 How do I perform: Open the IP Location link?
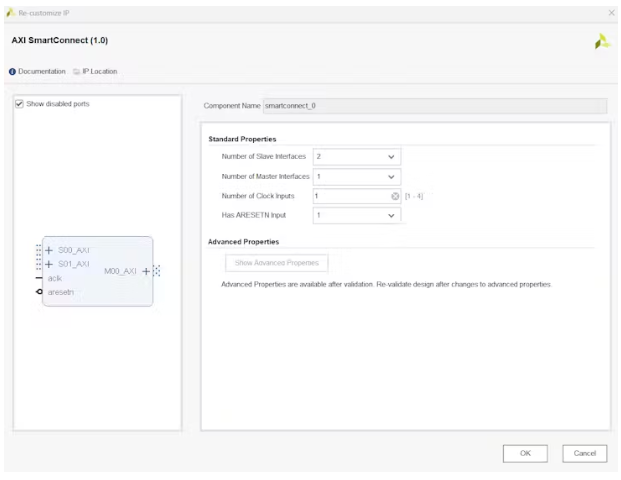click(x=99, y=72)
